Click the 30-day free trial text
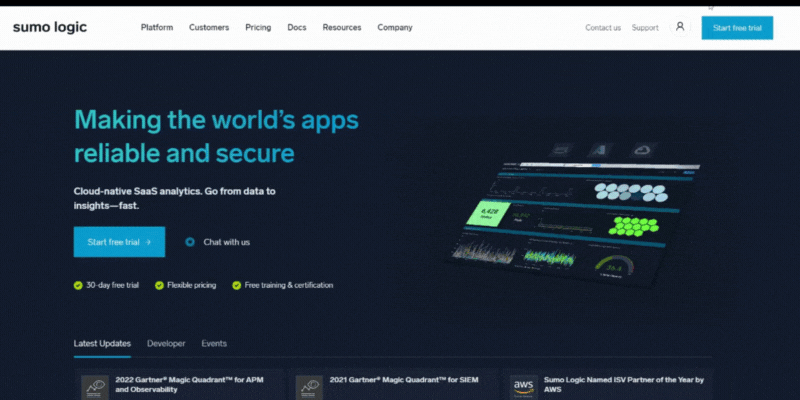 click(112, 285)
